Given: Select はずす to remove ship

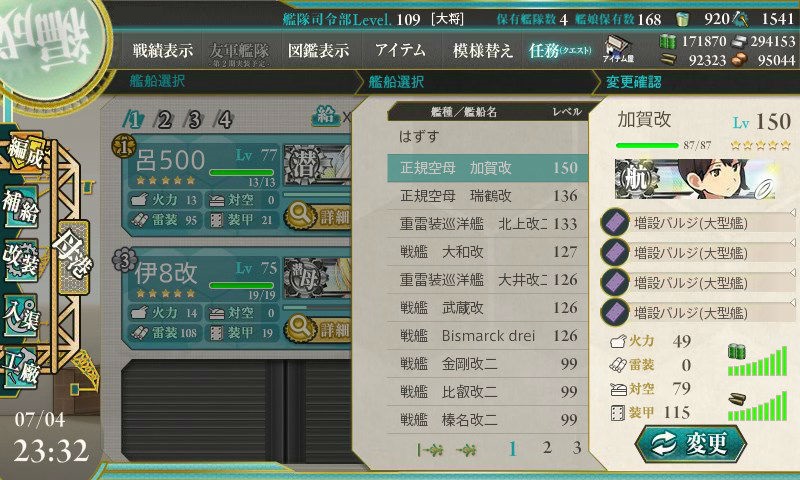Looking at the screenshot, I should [487, 137].
